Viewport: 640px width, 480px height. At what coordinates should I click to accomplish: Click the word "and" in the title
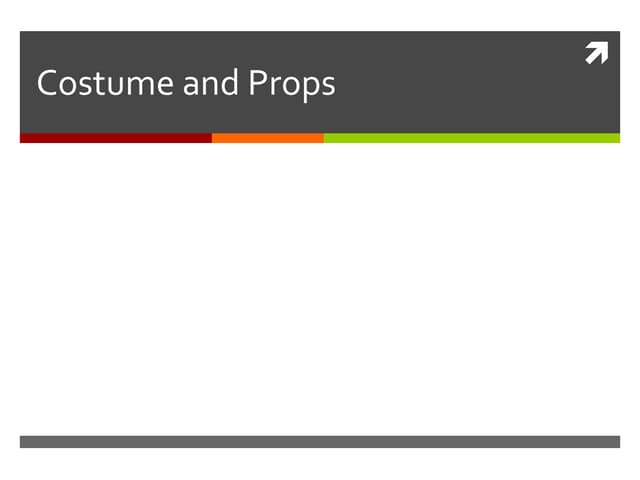[x=210, y=83]
